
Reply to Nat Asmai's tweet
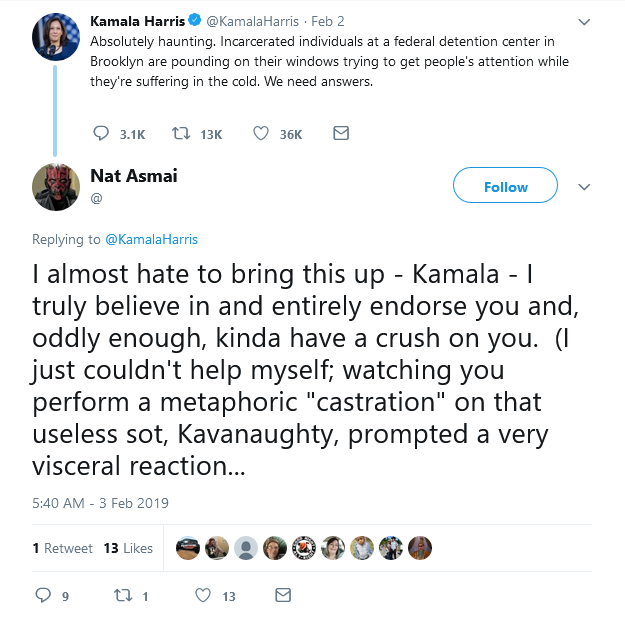click(43, 596)
